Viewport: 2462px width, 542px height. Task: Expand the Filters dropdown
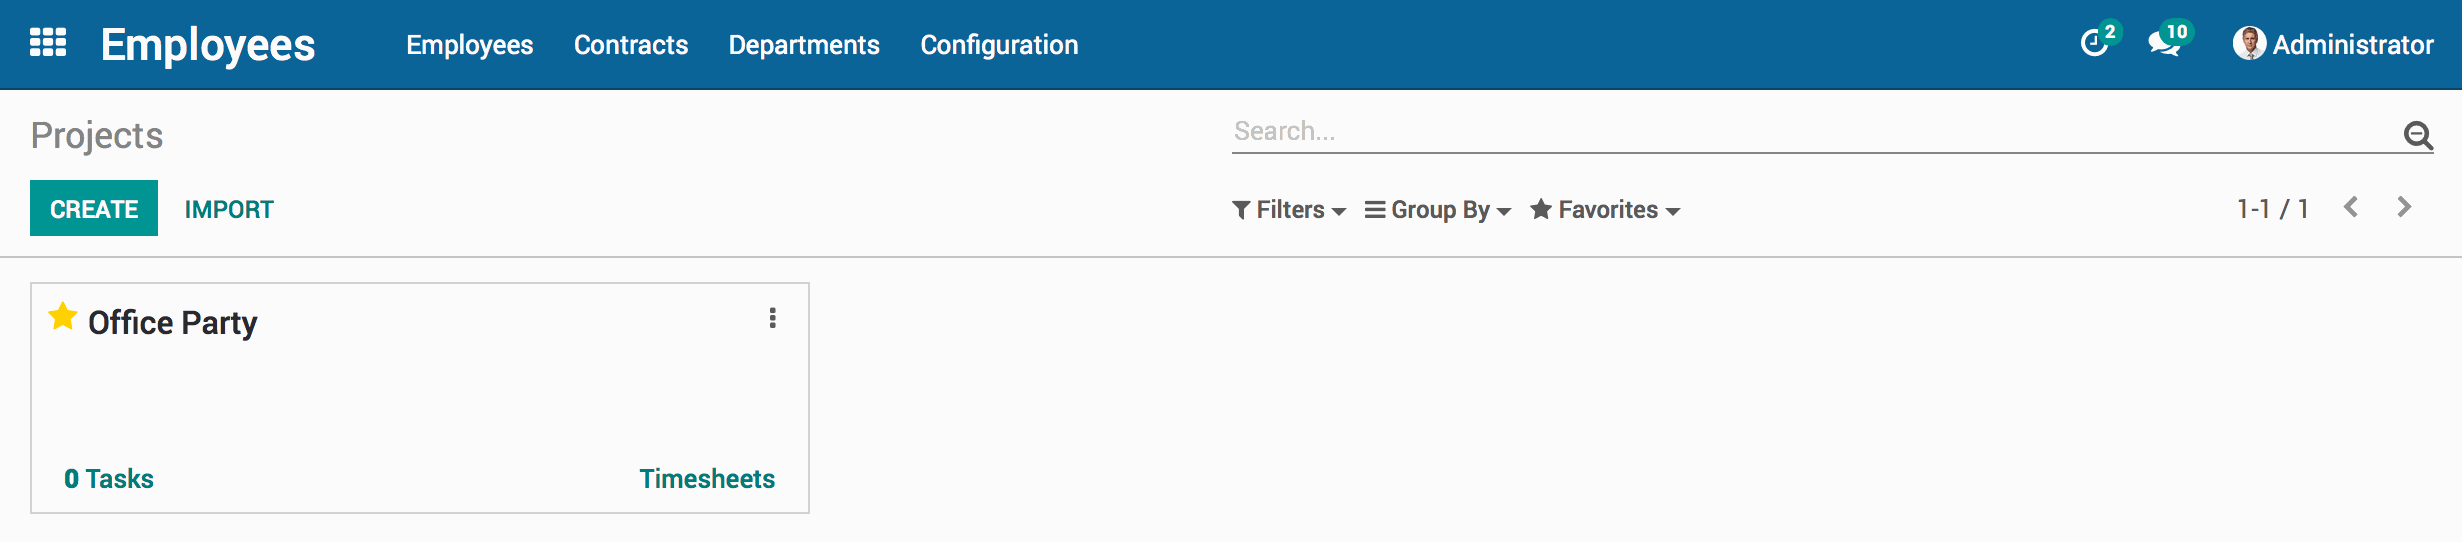point(1289,210)
